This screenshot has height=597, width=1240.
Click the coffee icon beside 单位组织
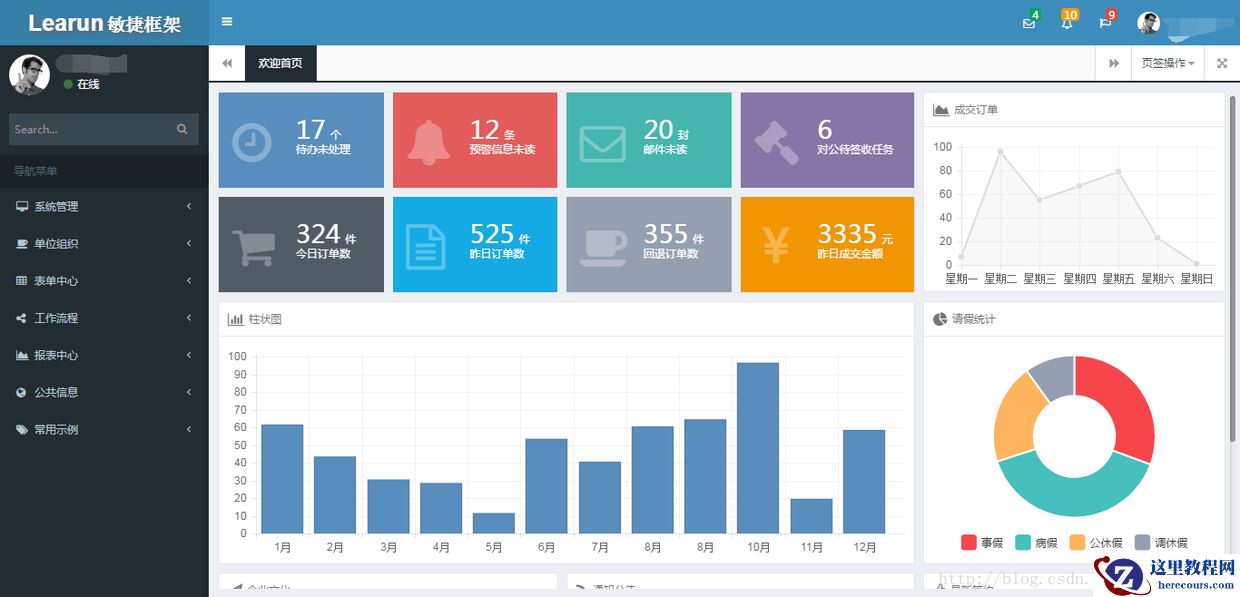[x=22, y=244]
